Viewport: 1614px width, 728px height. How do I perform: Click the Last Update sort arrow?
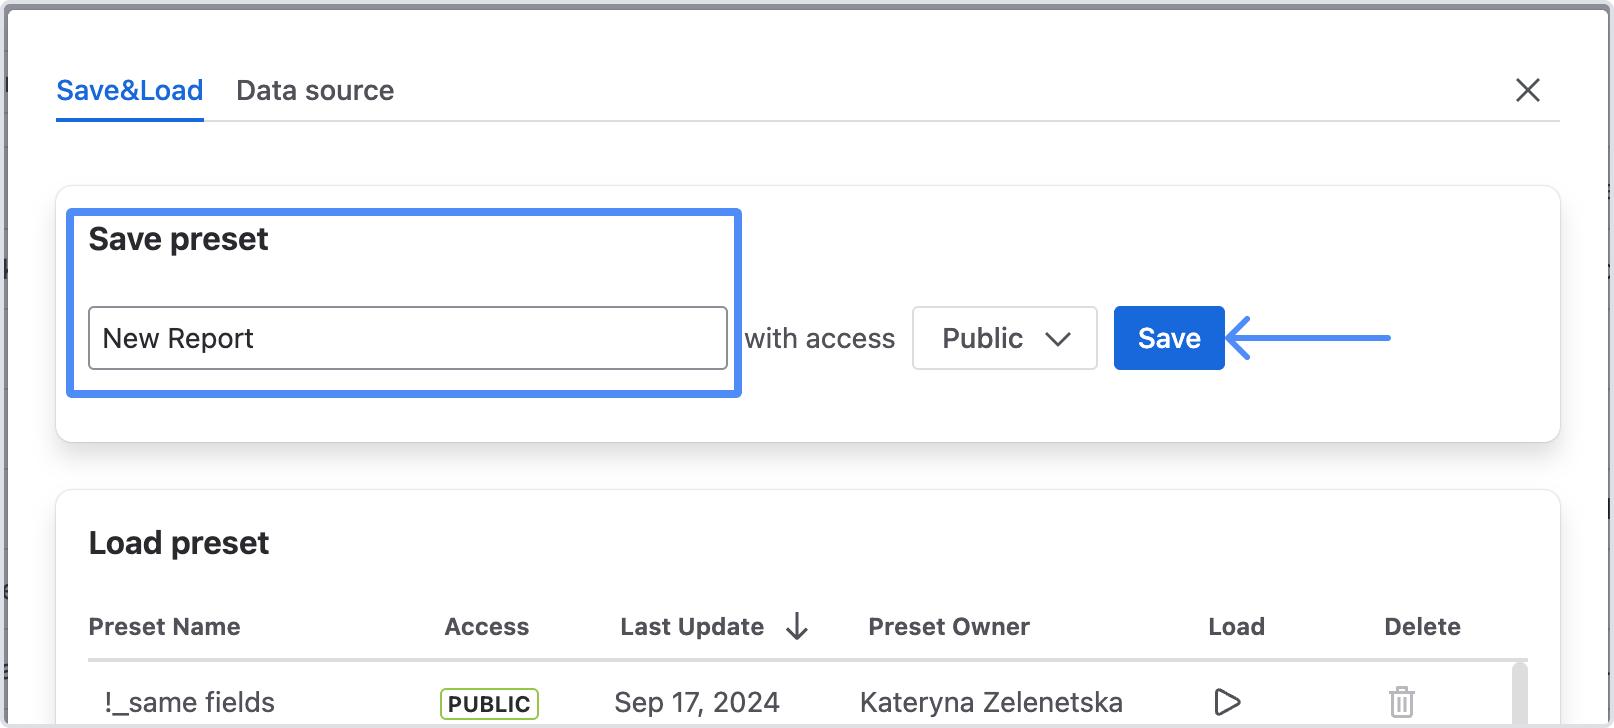(797, 627)
